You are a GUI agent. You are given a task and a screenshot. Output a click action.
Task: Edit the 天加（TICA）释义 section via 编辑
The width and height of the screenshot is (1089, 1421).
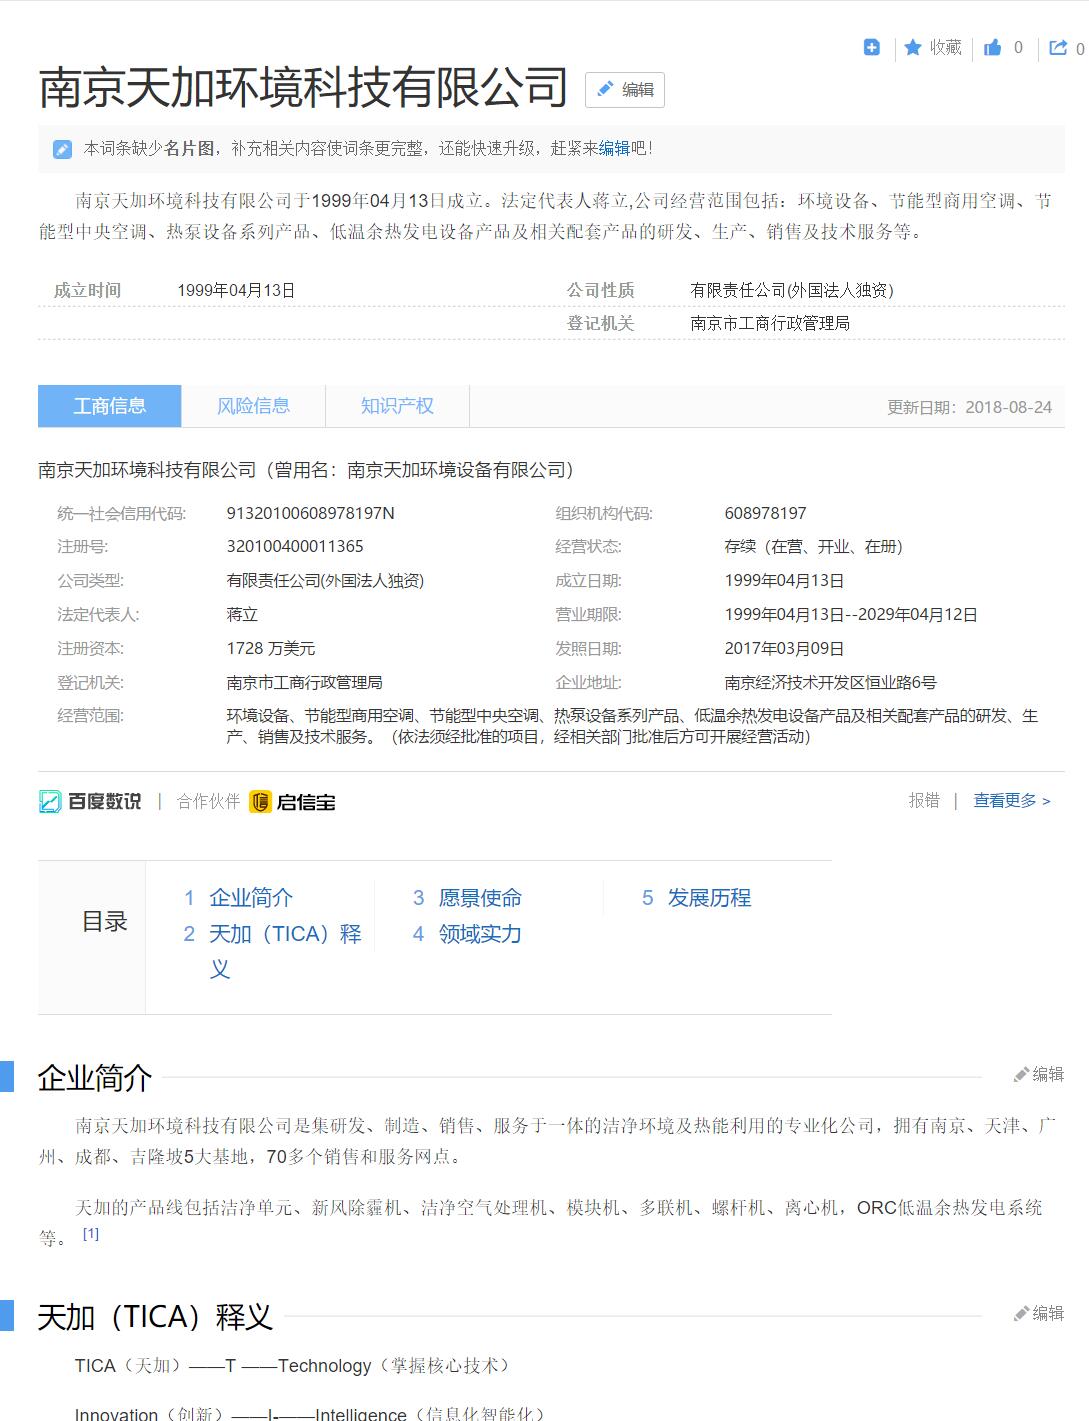click(x=1039, y=1313)
